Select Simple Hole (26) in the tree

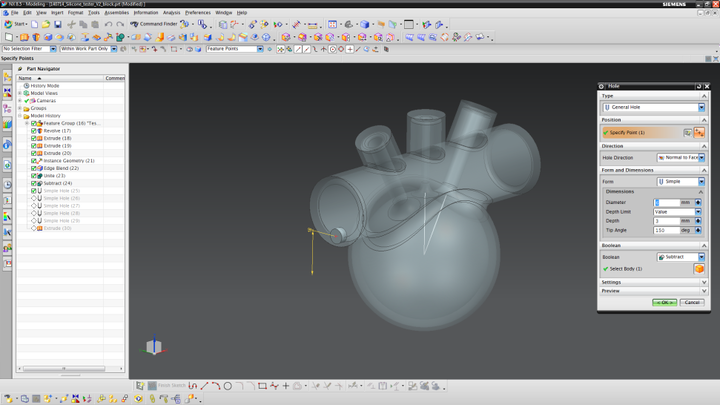(62, 198)
